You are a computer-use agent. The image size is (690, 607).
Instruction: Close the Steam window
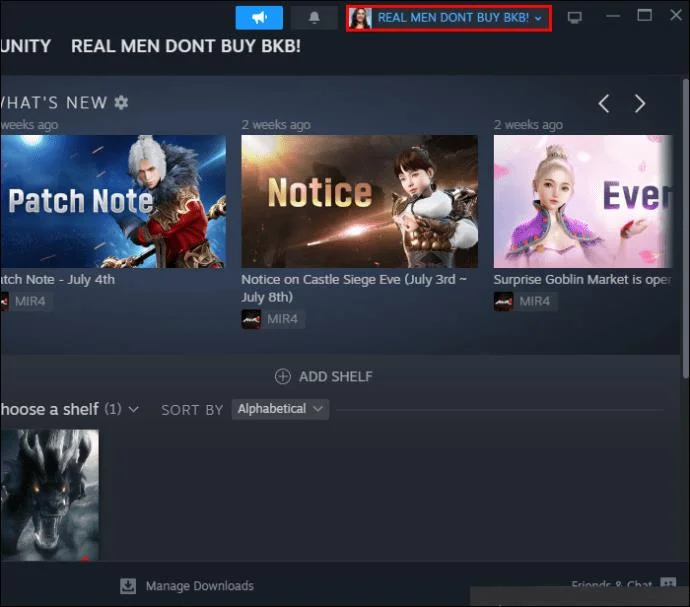tap(676, 15)
